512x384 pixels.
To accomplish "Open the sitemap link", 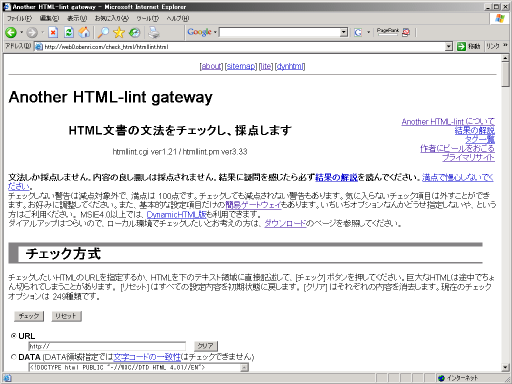I will [x=241, y=66].
